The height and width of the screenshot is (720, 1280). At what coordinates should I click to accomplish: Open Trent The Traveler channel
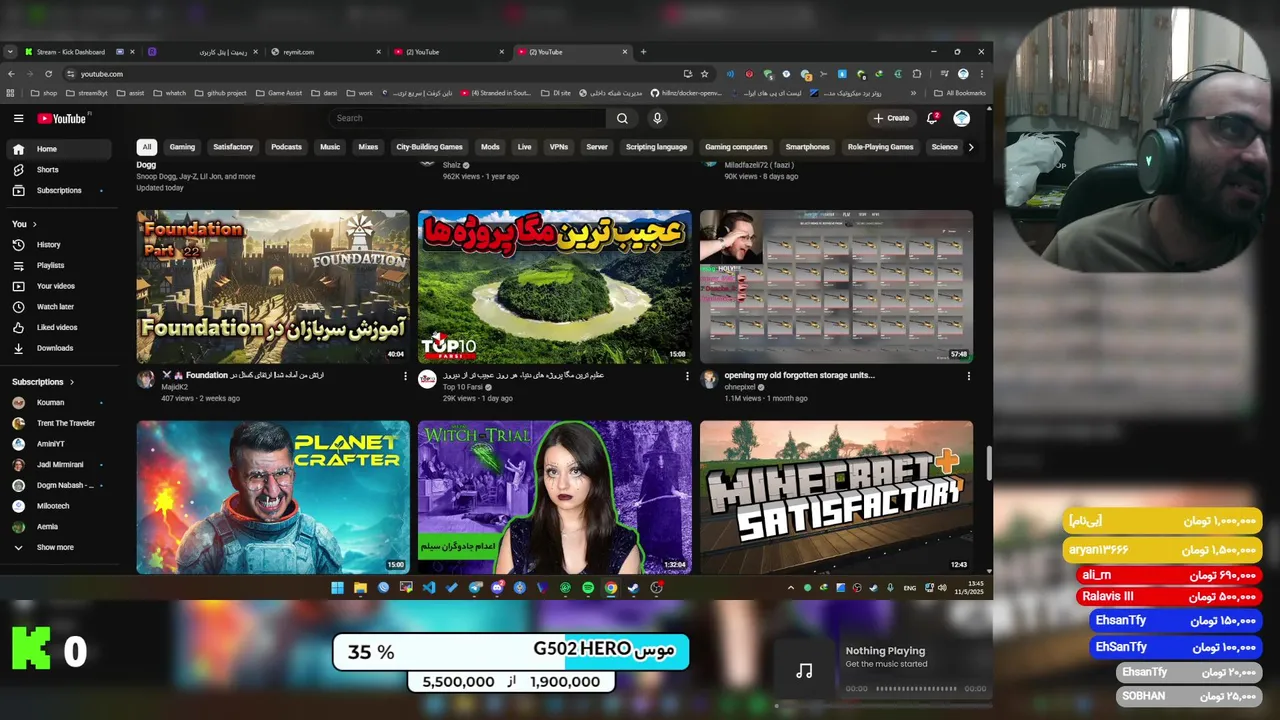pos(58,423)
